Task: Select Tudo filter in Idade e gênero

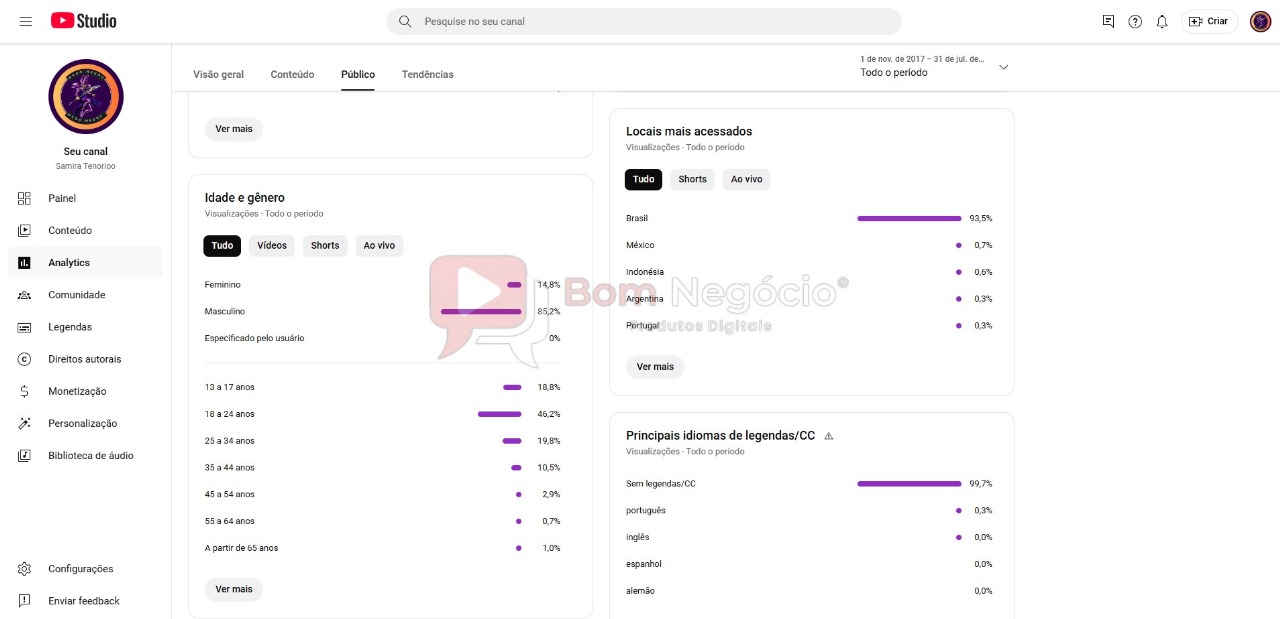Action: pyautogui.click(x=222, y=245)
